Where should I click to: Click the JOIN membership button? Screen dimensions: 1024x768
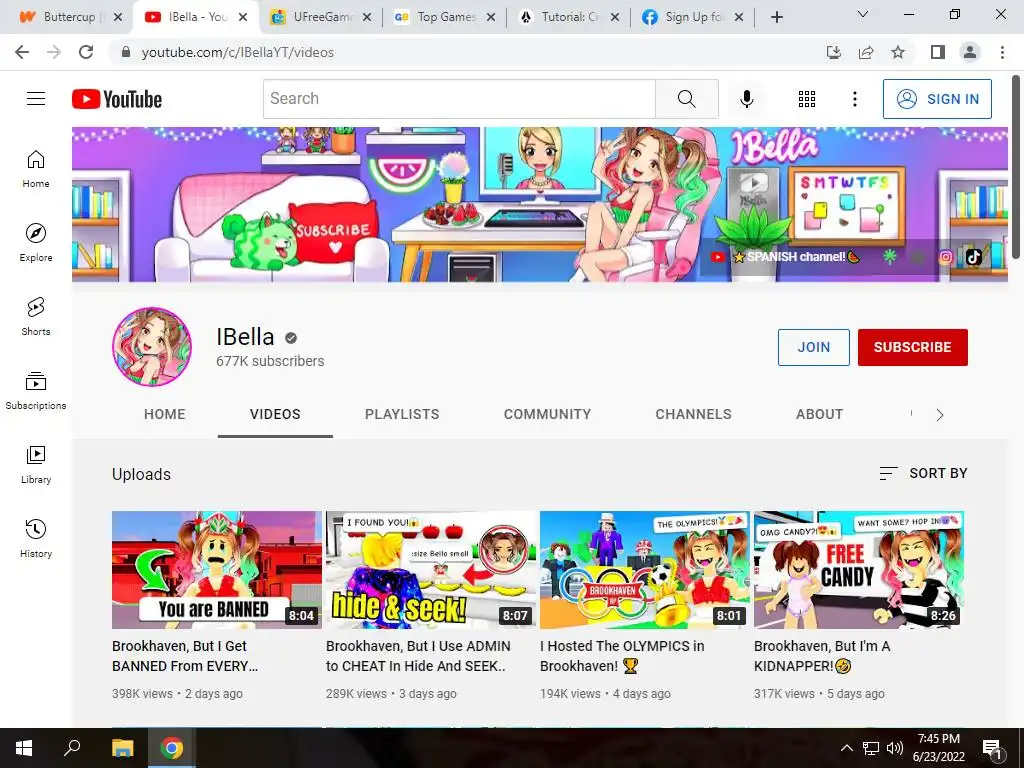point(814,347)
